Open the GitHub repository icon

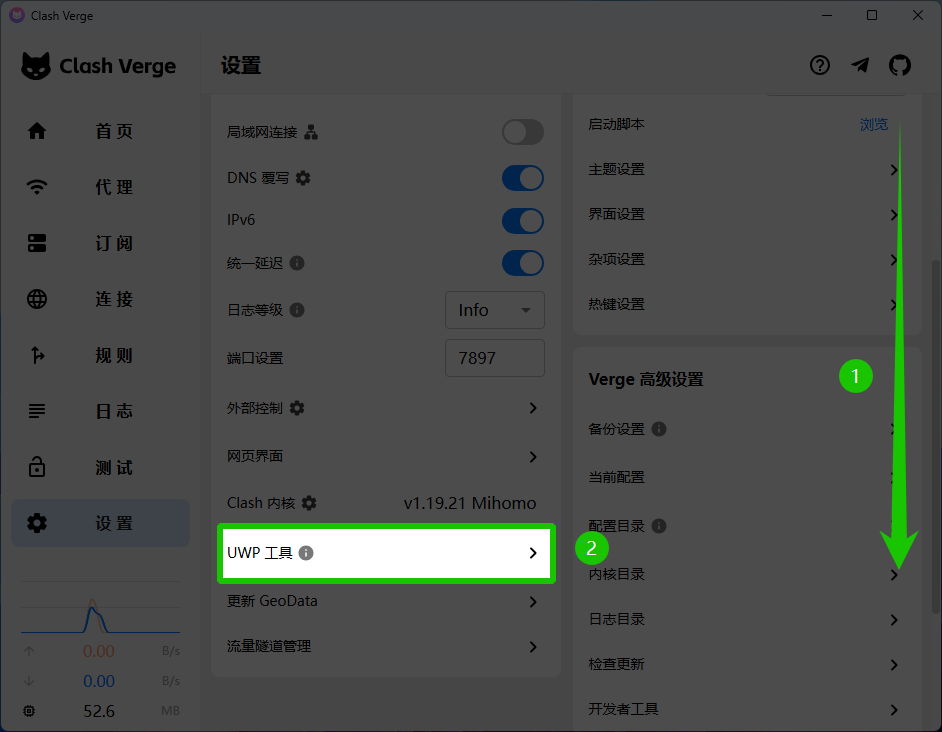tap(899, 65)
